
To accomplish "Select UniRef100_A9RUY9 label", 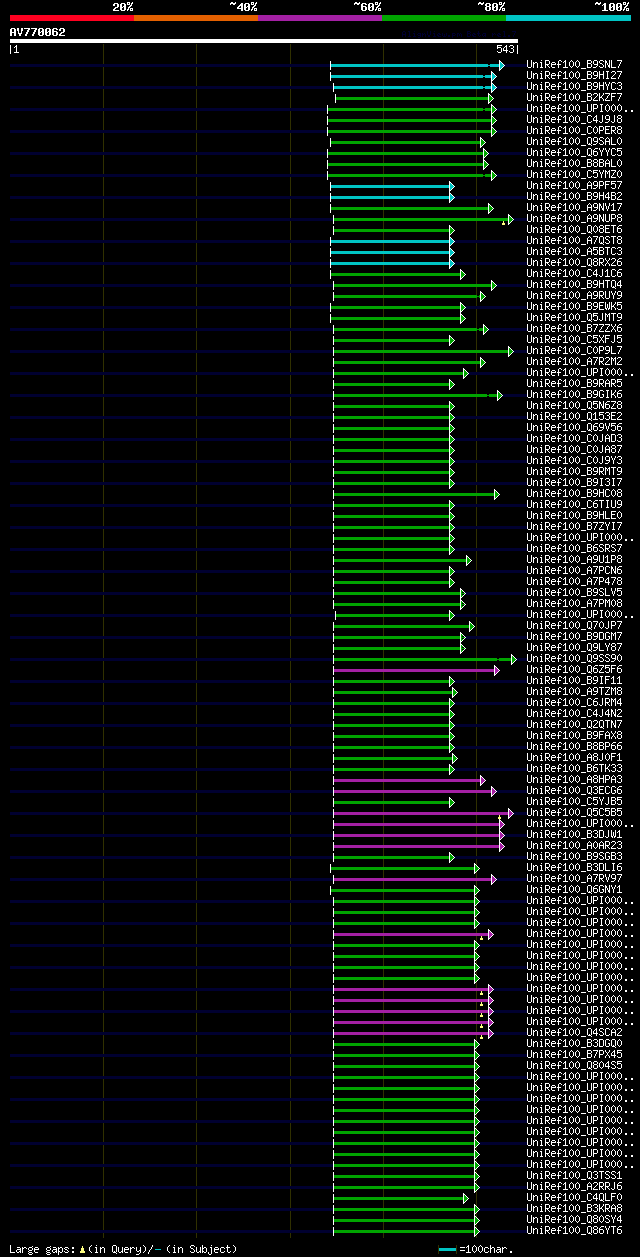I will coord(574,296).
